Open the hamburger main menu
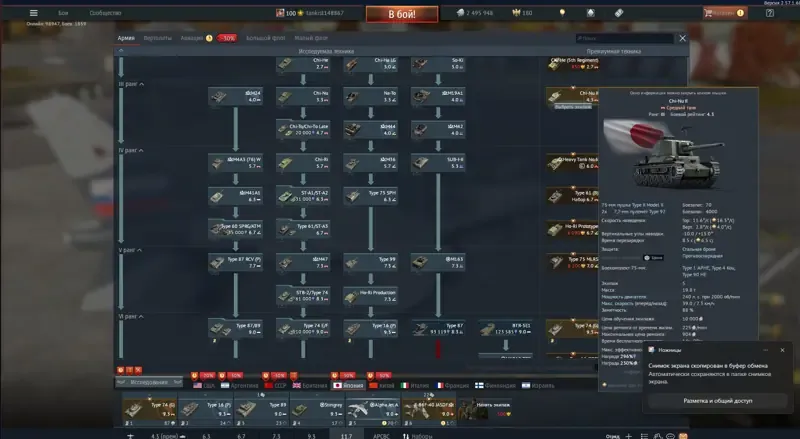Image resolution: width=800 pixels, height=439 pixels. click(x=34, y=13)
